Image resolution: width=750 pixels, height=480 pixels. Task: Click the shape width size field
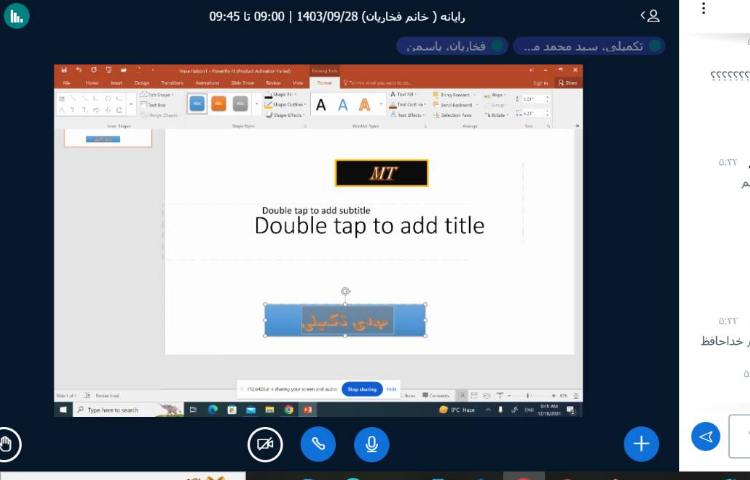click(532, 113)
